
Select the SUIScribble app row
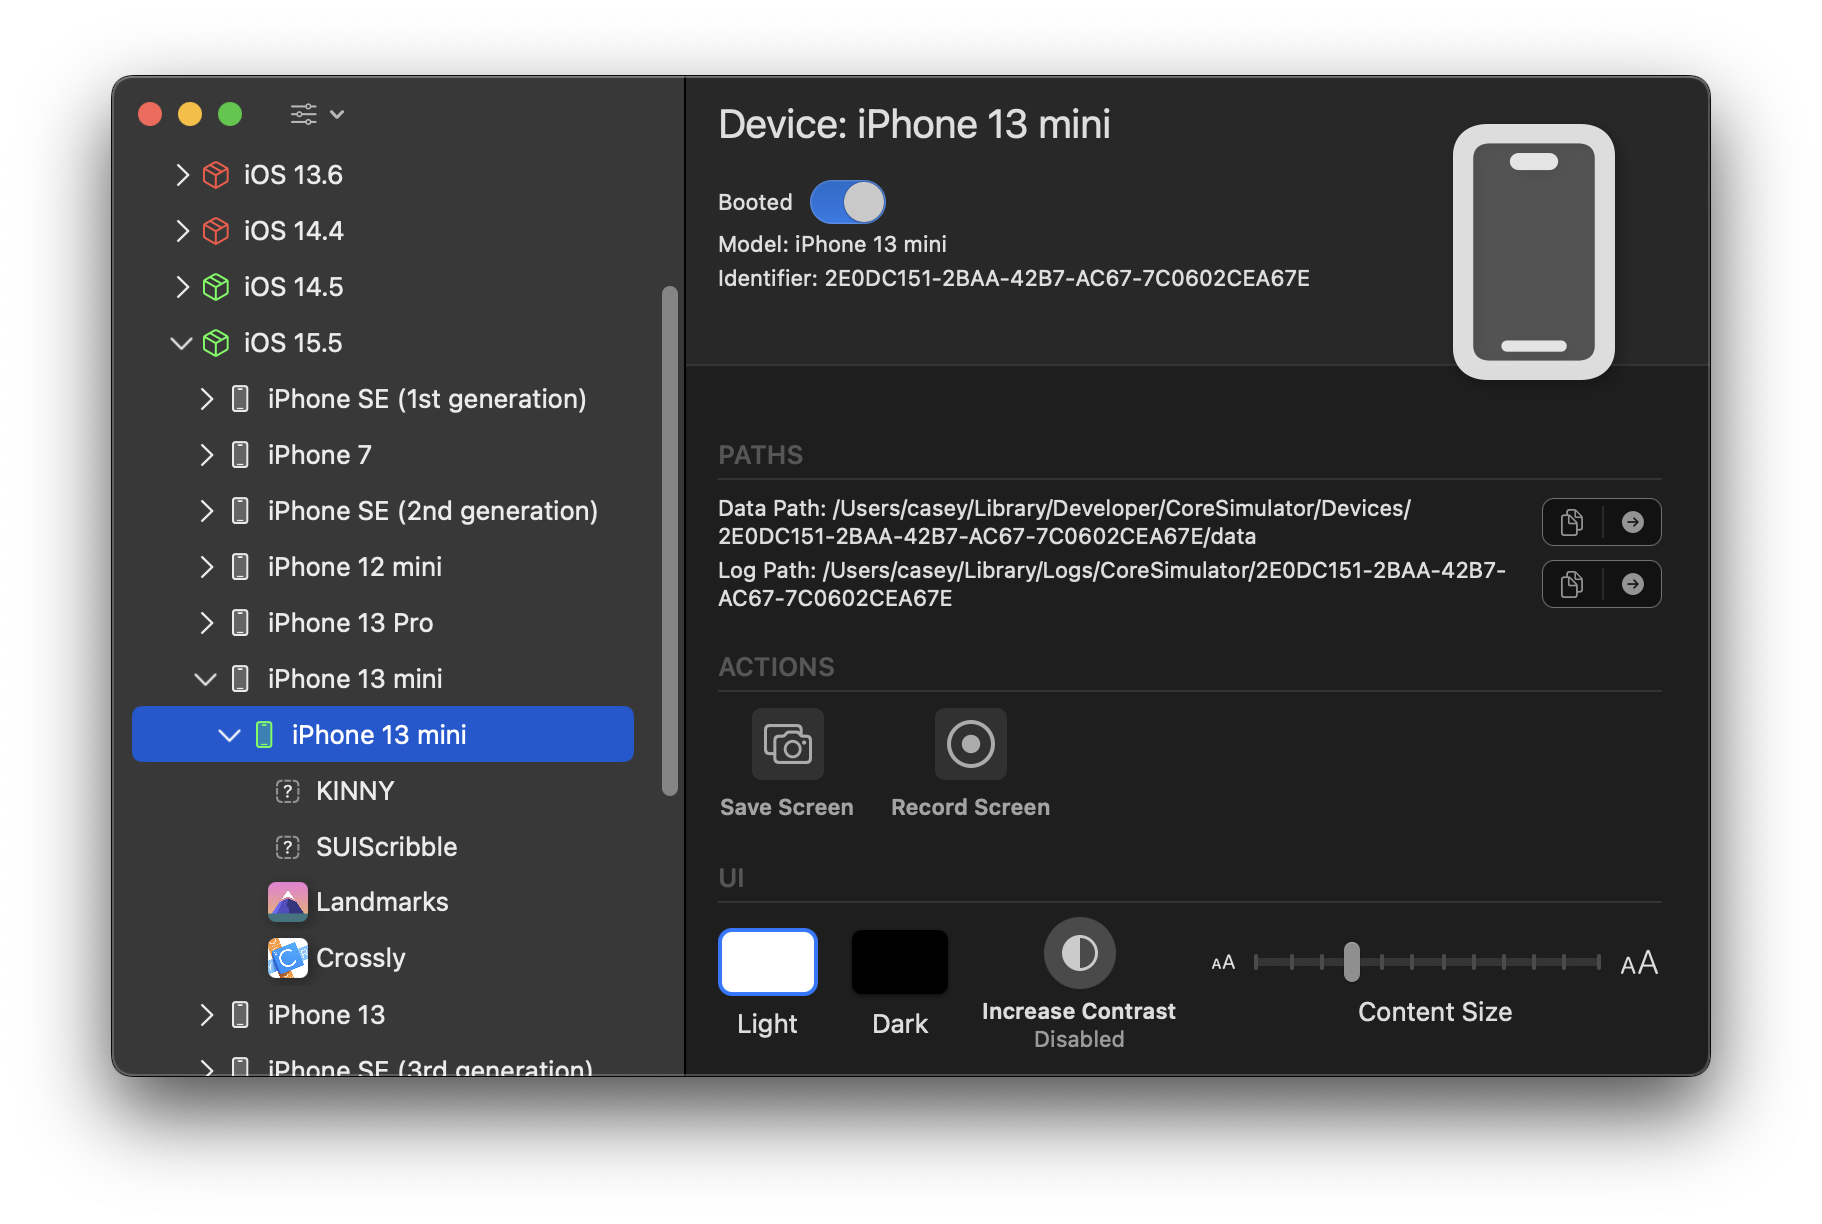(383, 847)
